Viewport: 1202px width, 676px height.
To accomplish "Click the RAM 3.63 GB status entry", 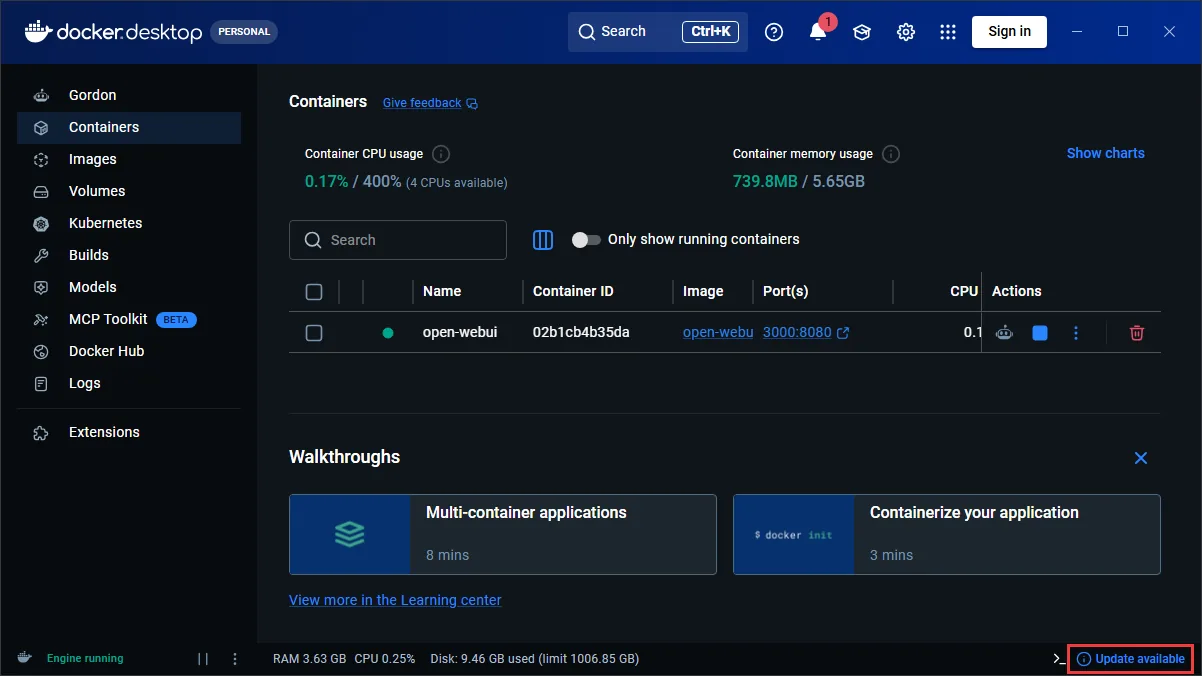I will 309,659.
